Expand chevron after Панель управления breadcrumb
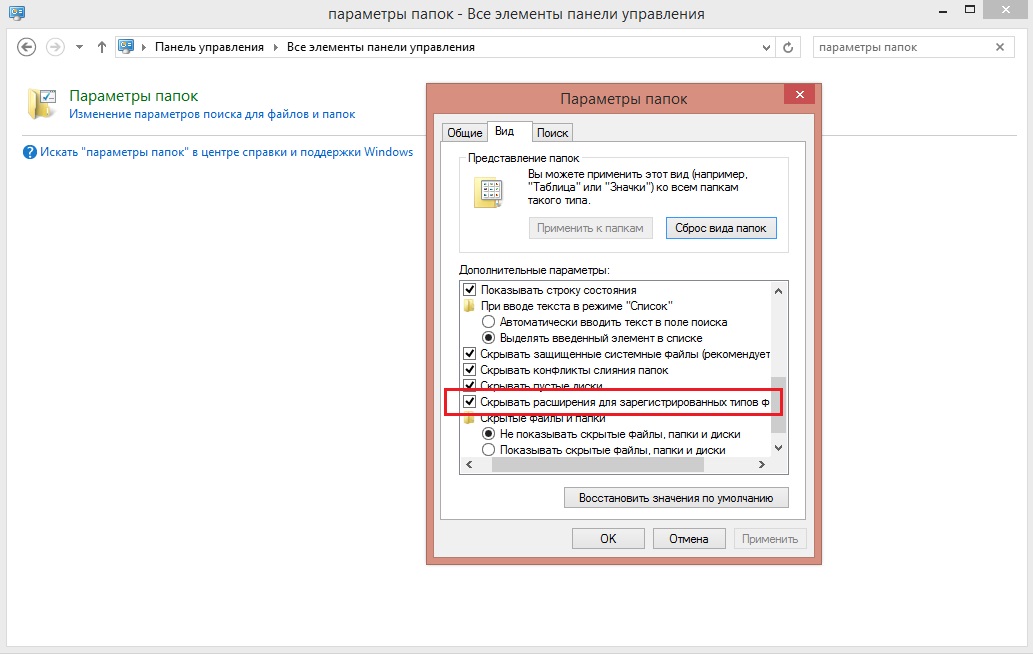 click(275, 47)
